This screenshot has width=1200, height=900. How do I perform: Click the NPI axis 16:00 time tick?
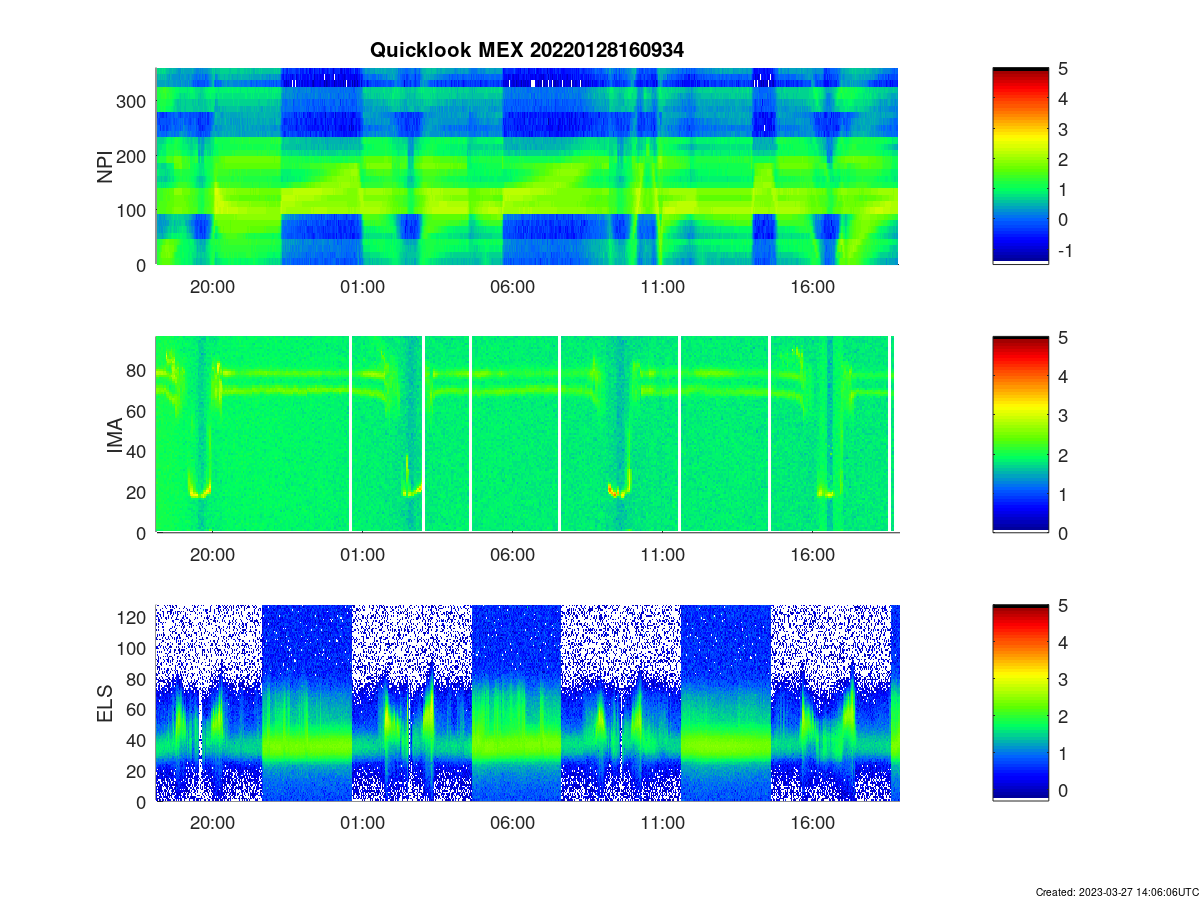[812, 286]
